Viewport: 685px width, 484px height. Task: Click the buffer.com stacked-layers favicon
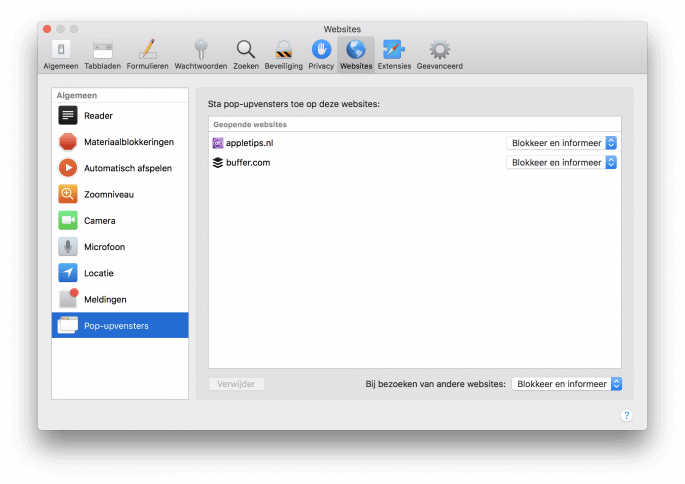tap(218, 162)
